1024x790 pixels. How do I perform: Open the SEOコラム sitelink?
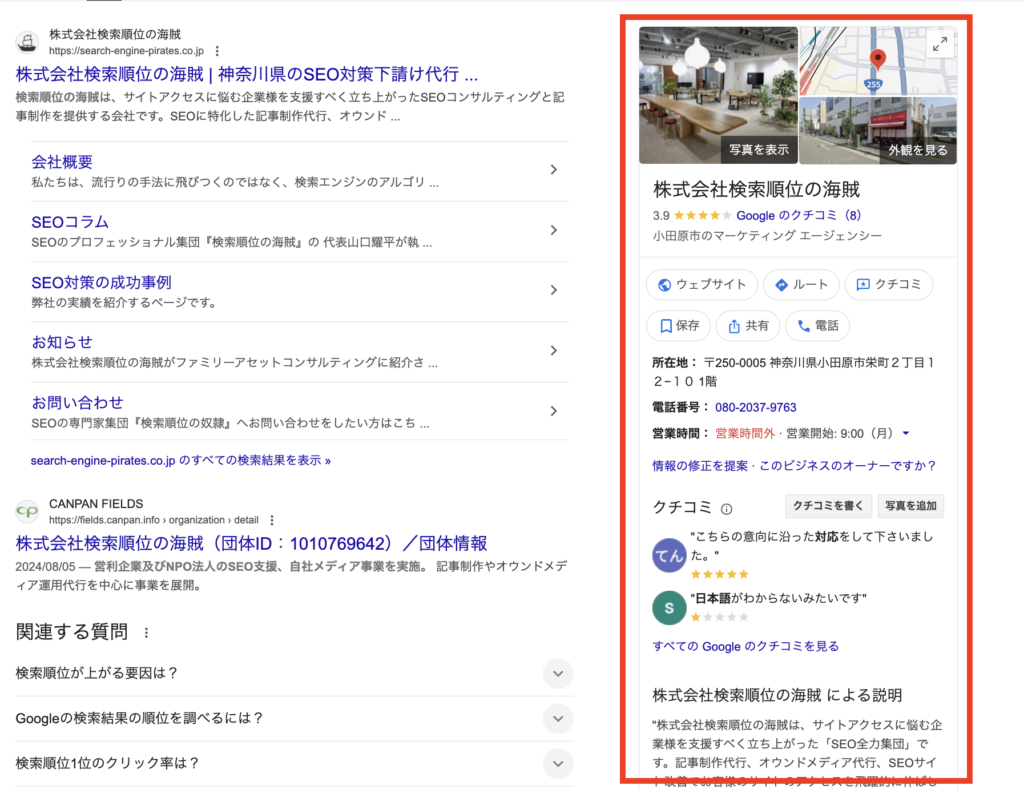point(70,222)
